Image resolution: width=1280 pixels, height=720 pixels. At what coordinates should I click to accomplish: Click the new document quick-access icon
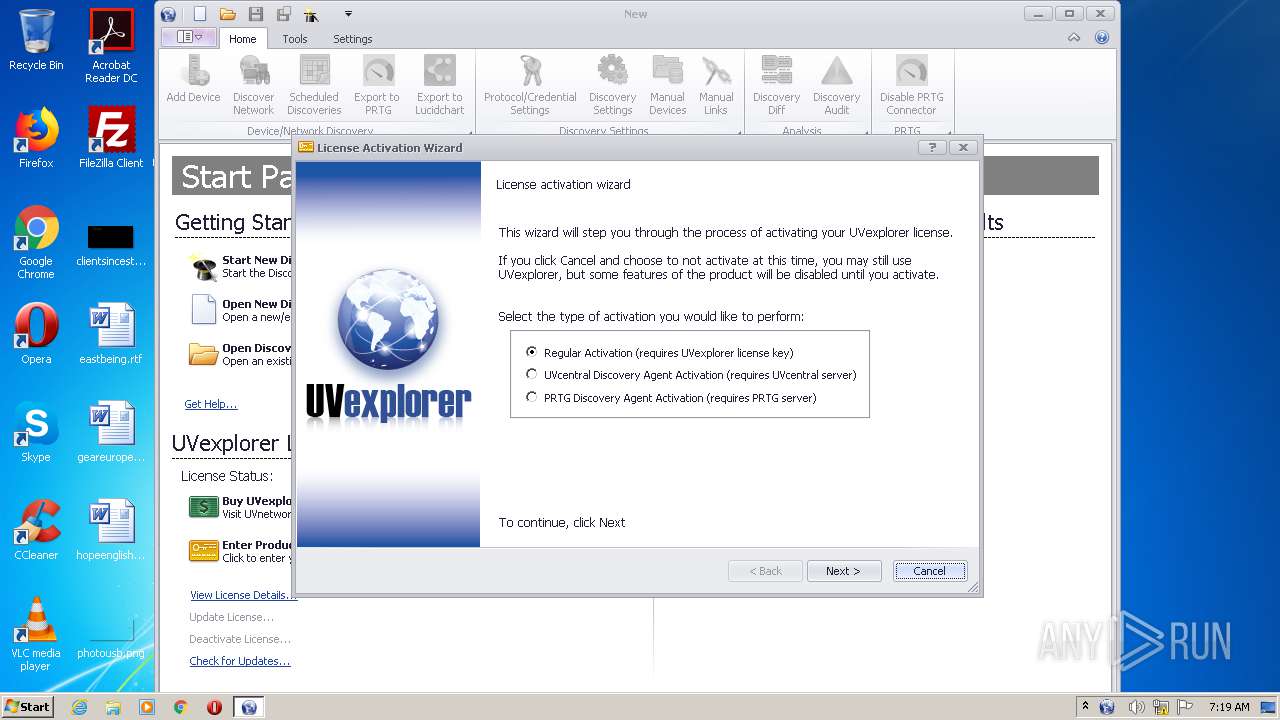200,14
